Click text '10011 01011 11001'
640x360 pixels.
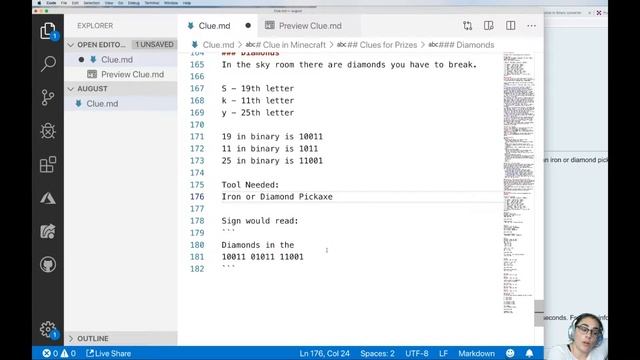(x=262, y=257)
